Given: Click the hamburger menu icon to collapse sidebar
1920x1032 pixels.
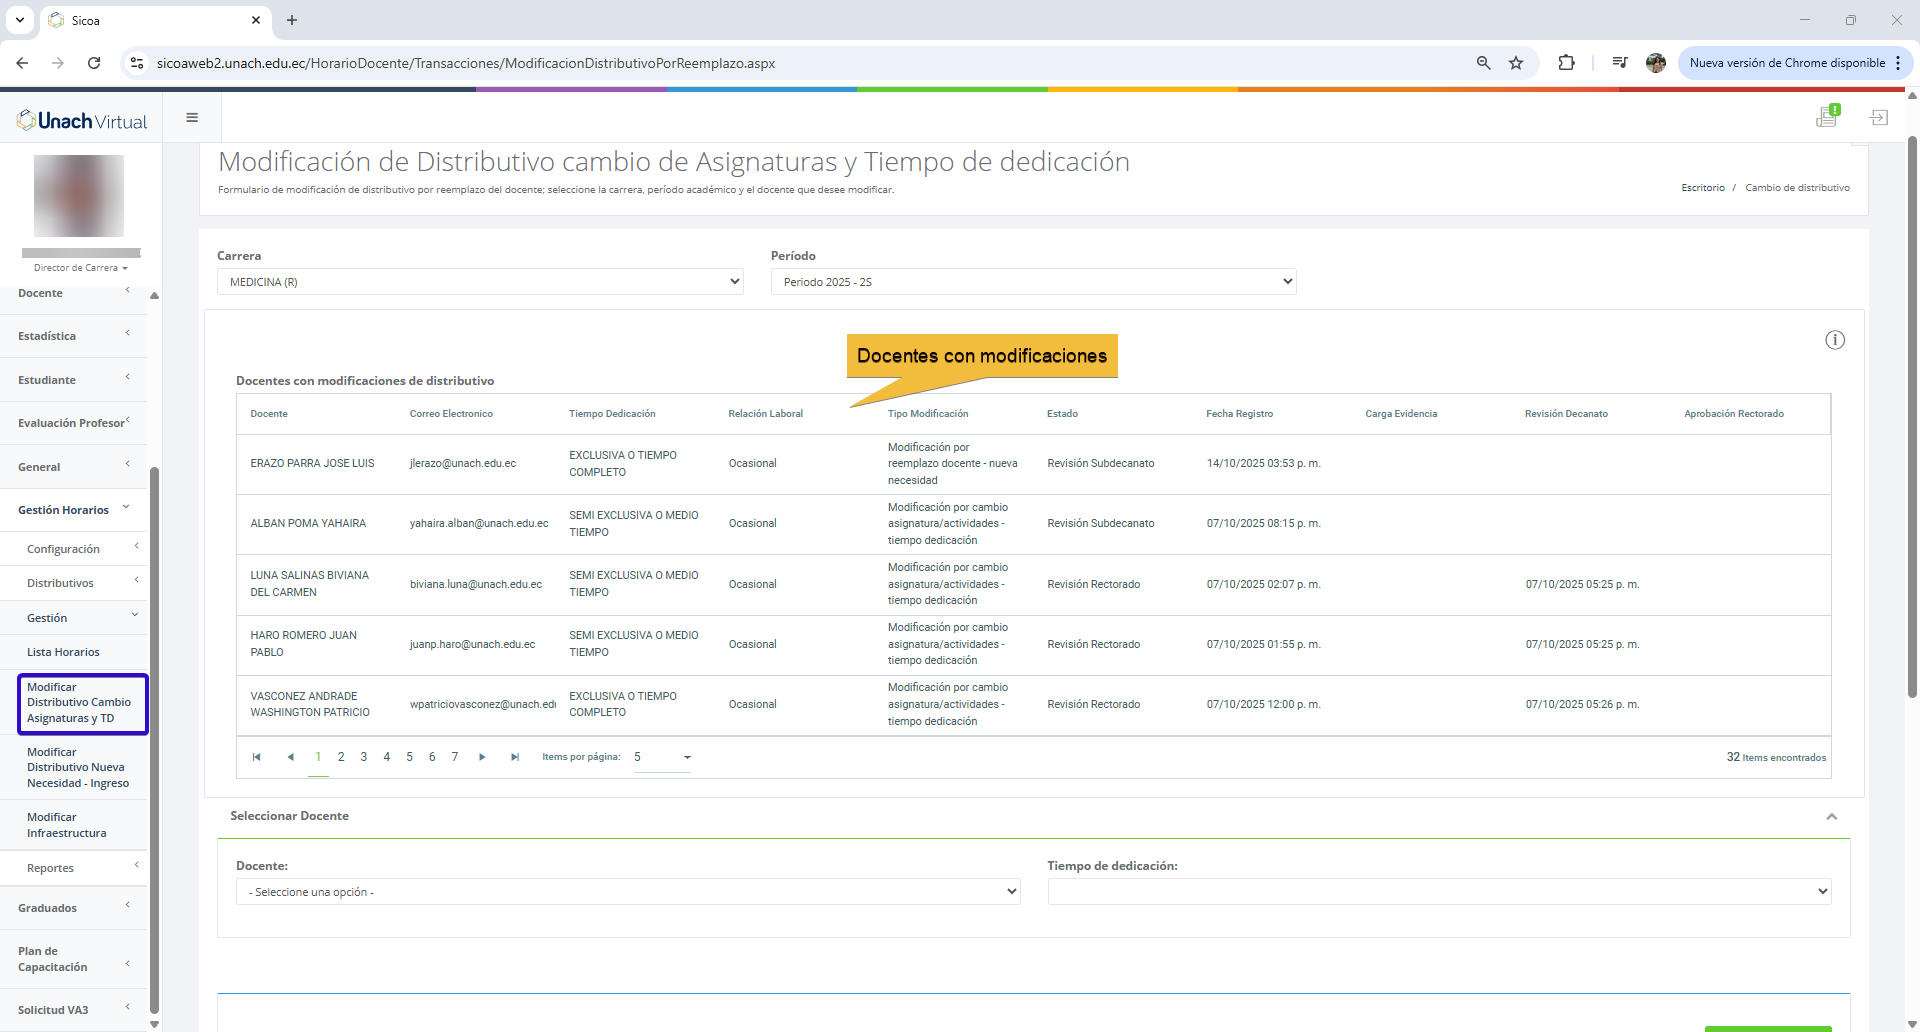Looking at the screenshot, I should pyautogui.click(x=192, y=118).
